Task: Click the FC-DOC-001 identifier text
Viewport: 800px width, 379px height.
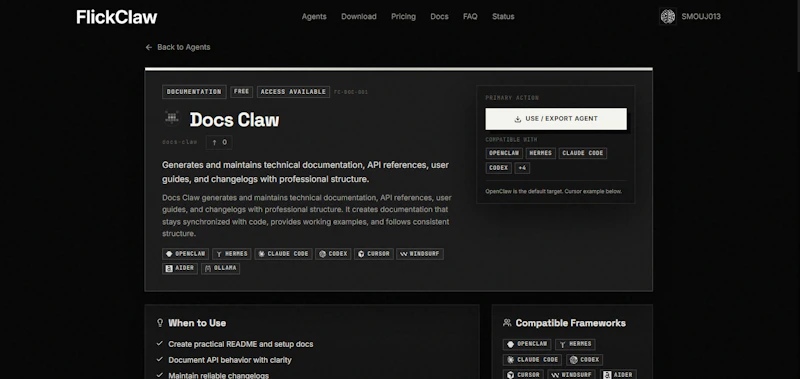Action: pos(351,92)
